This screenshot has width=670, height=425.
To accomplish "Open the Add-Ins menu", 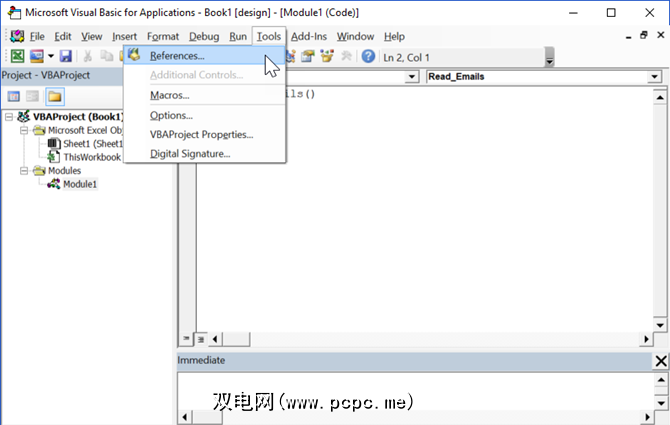I will [309, 37].
